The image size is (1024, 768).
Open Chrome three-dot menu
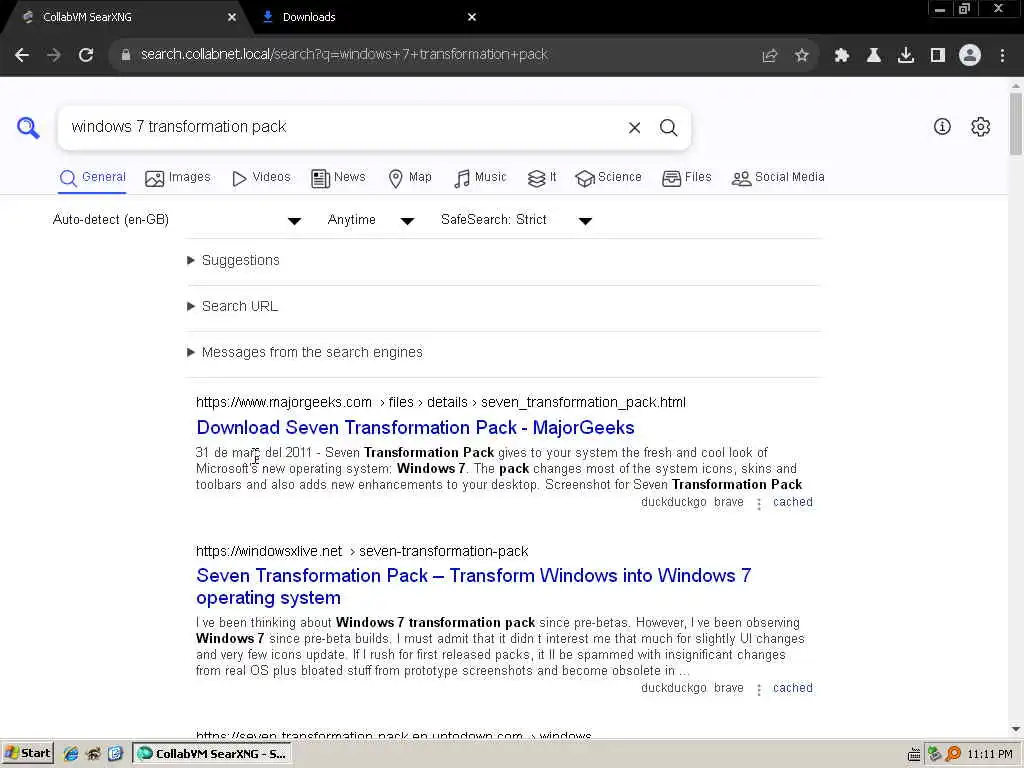[1002, 56]
